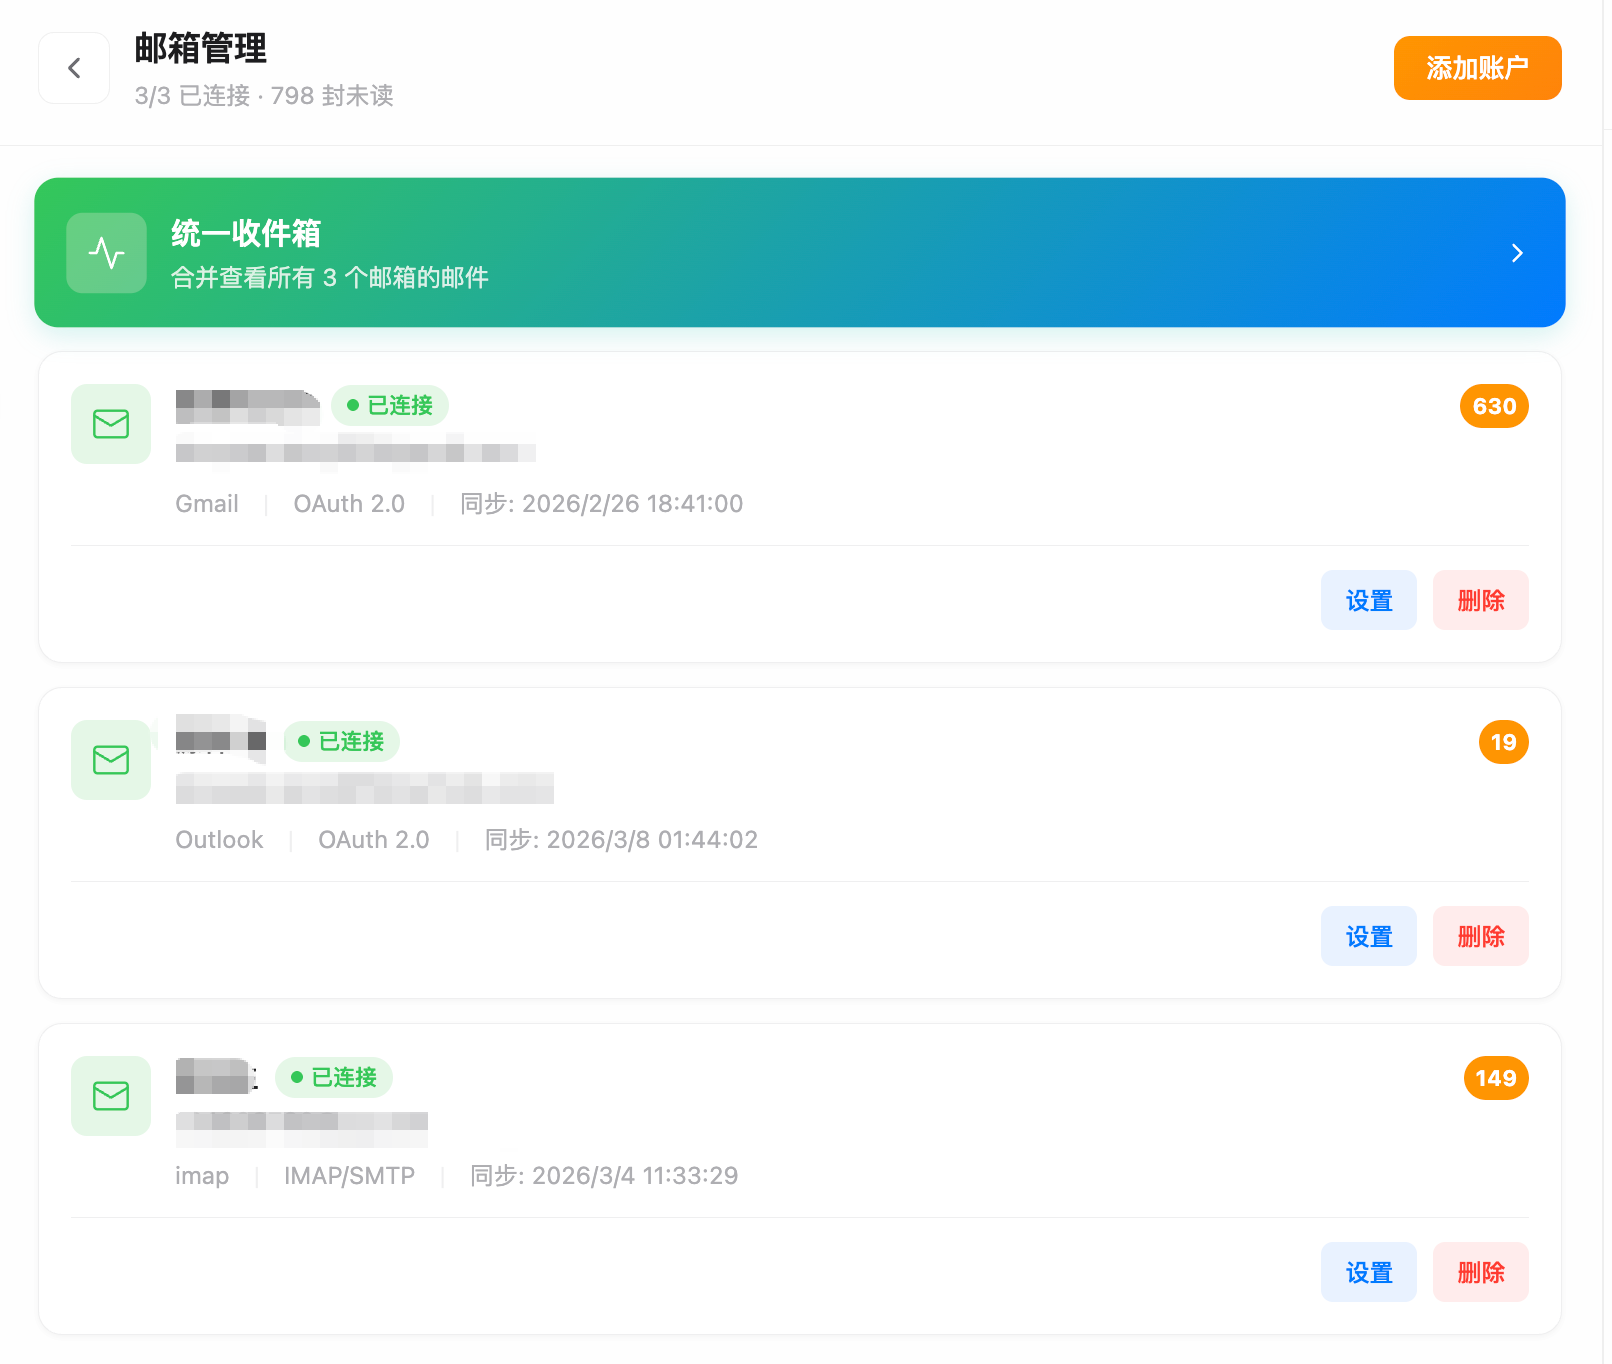Click the 已连接 status badge on Outlook account
Screen dimensions: 1612x1364
(x=341, y=742)
